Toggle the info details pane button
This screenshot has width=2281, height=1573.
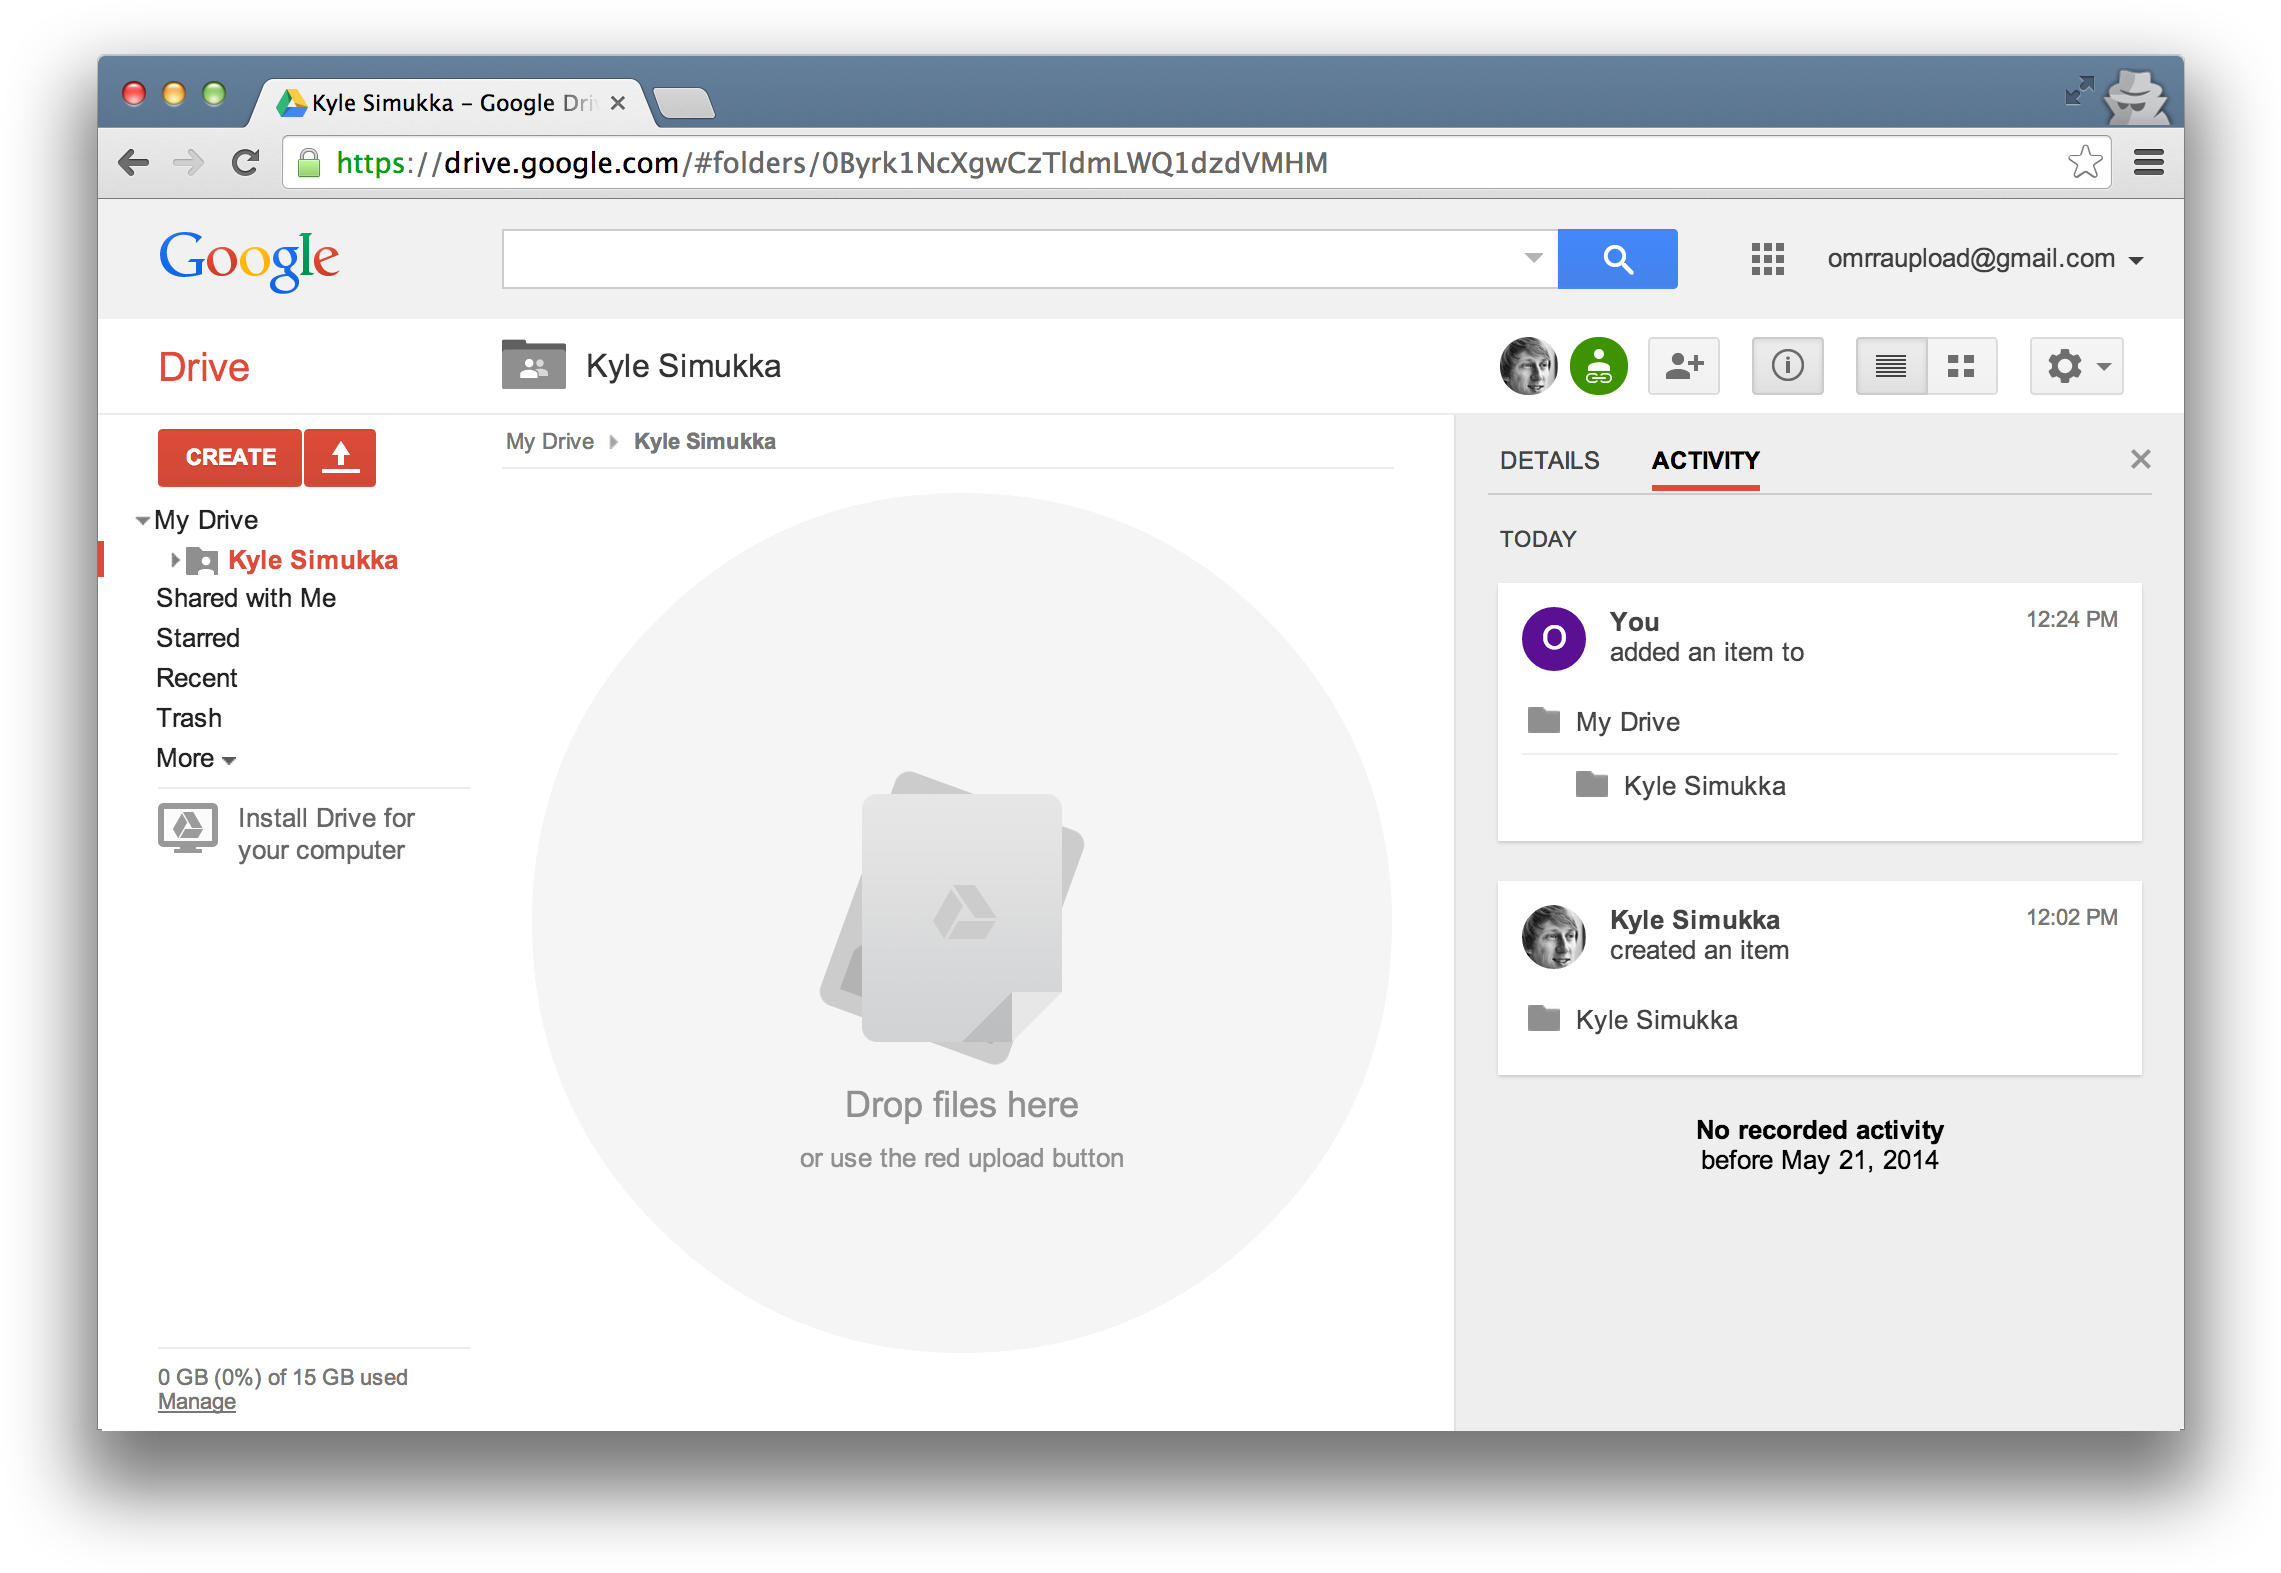1787,366
